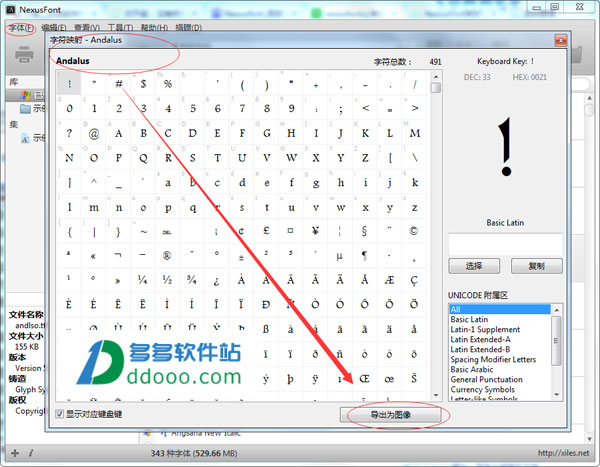Select the Š caron glyph
This screenshot has width=600, height=467.
click(x=414, y=379)
